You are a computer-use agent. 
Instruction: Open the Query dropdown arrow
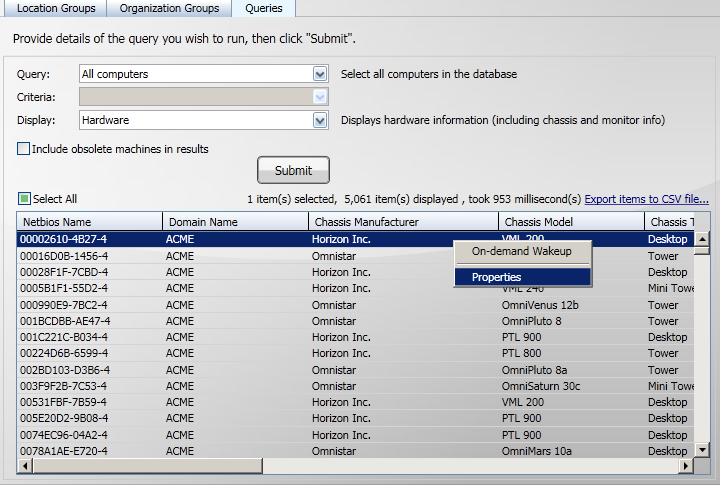320,74
